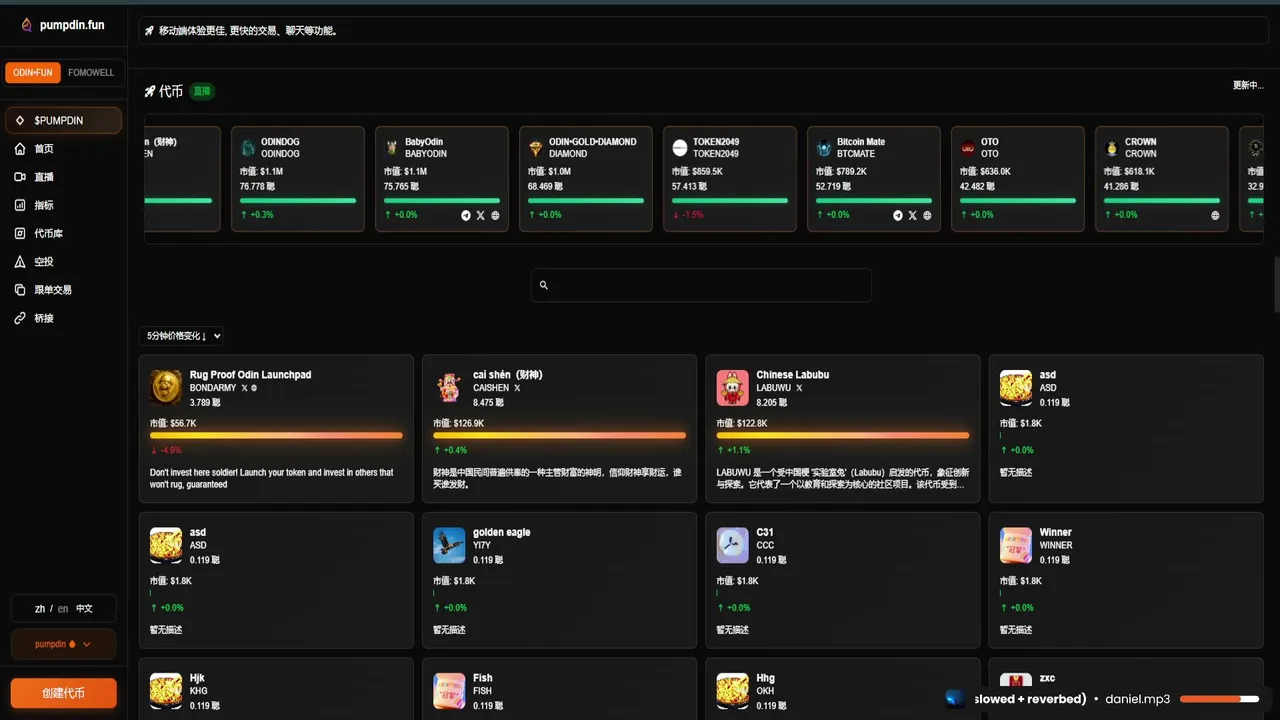Click the rocket icon beside 代币 heading
1280x720 pixels.
[x=150, y=91]
